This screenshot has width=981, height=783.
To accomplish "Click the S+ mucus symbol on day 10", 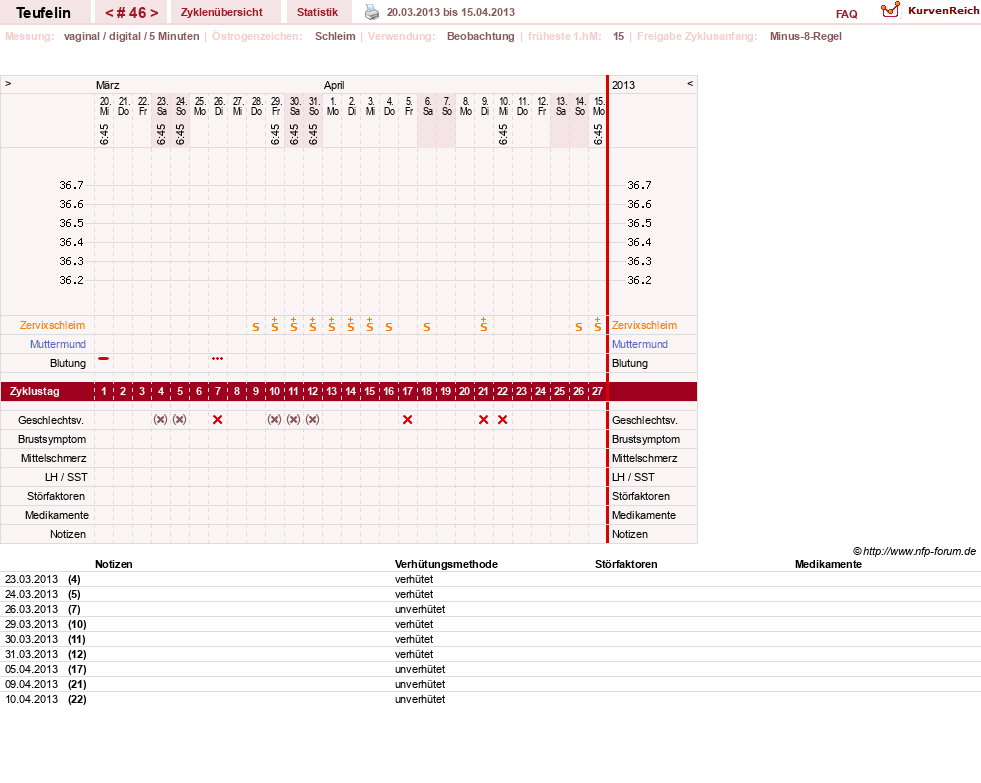I will 275,325.
